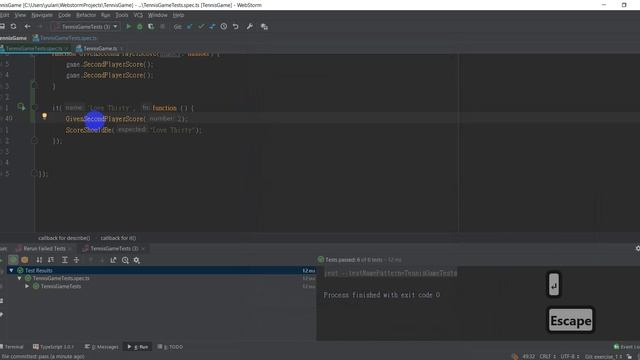This screenshot has width=640, height=360.
Task: Open settings via the wrench icon
Action: click(x=249, y=27)
